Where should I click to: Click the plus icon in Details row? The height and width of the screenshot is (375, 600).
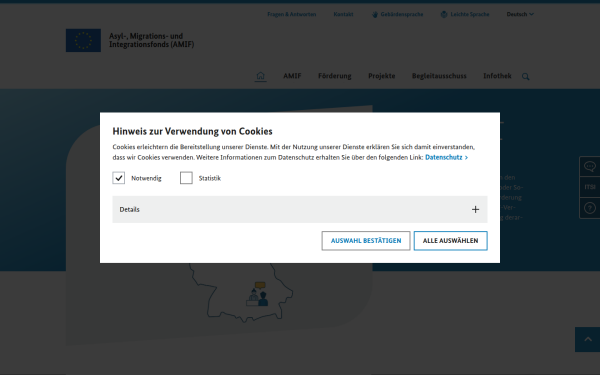475,209
